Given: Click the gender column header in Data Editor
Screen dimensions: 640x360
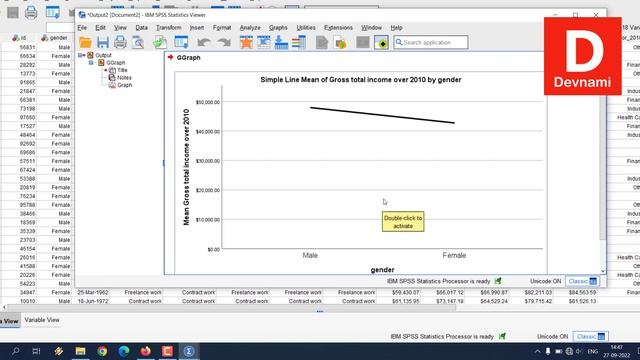Looking at the screenshot, I should pyautogui.click(x=54, y=38).
